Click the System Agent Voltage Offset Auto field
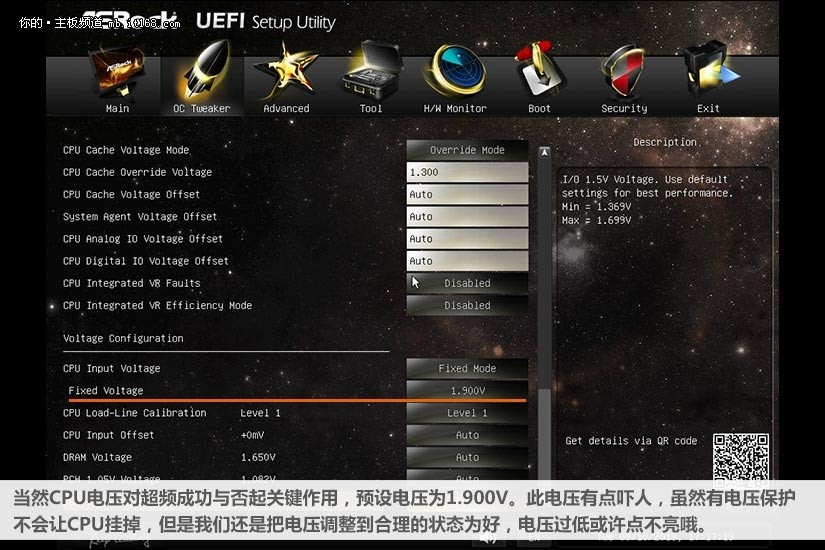 (x=467, y=216)
